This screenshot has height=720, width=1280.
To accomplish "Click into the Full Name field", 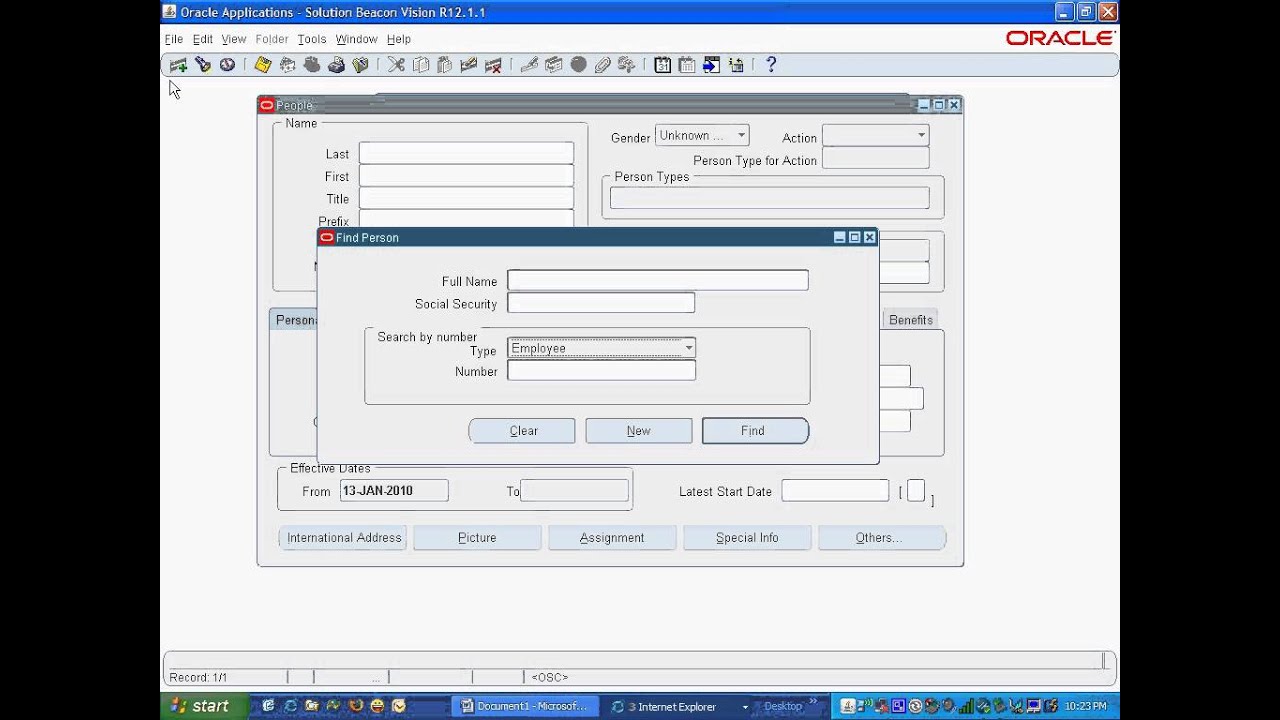I will tap(658, 281).
